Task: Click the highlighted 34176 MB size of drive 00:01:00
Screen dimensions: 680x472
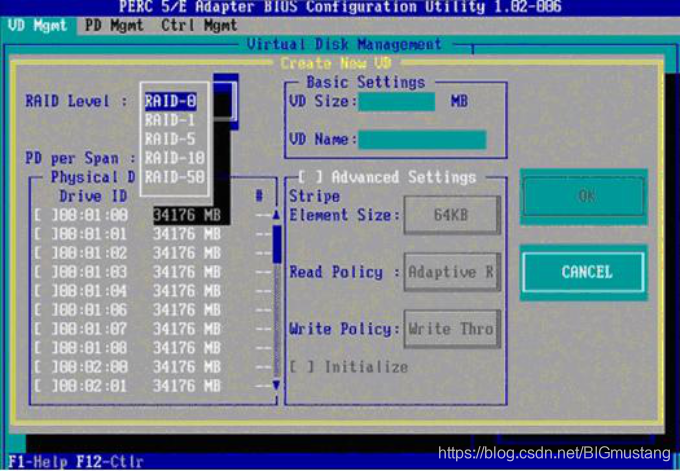Action: click(187, 215)
